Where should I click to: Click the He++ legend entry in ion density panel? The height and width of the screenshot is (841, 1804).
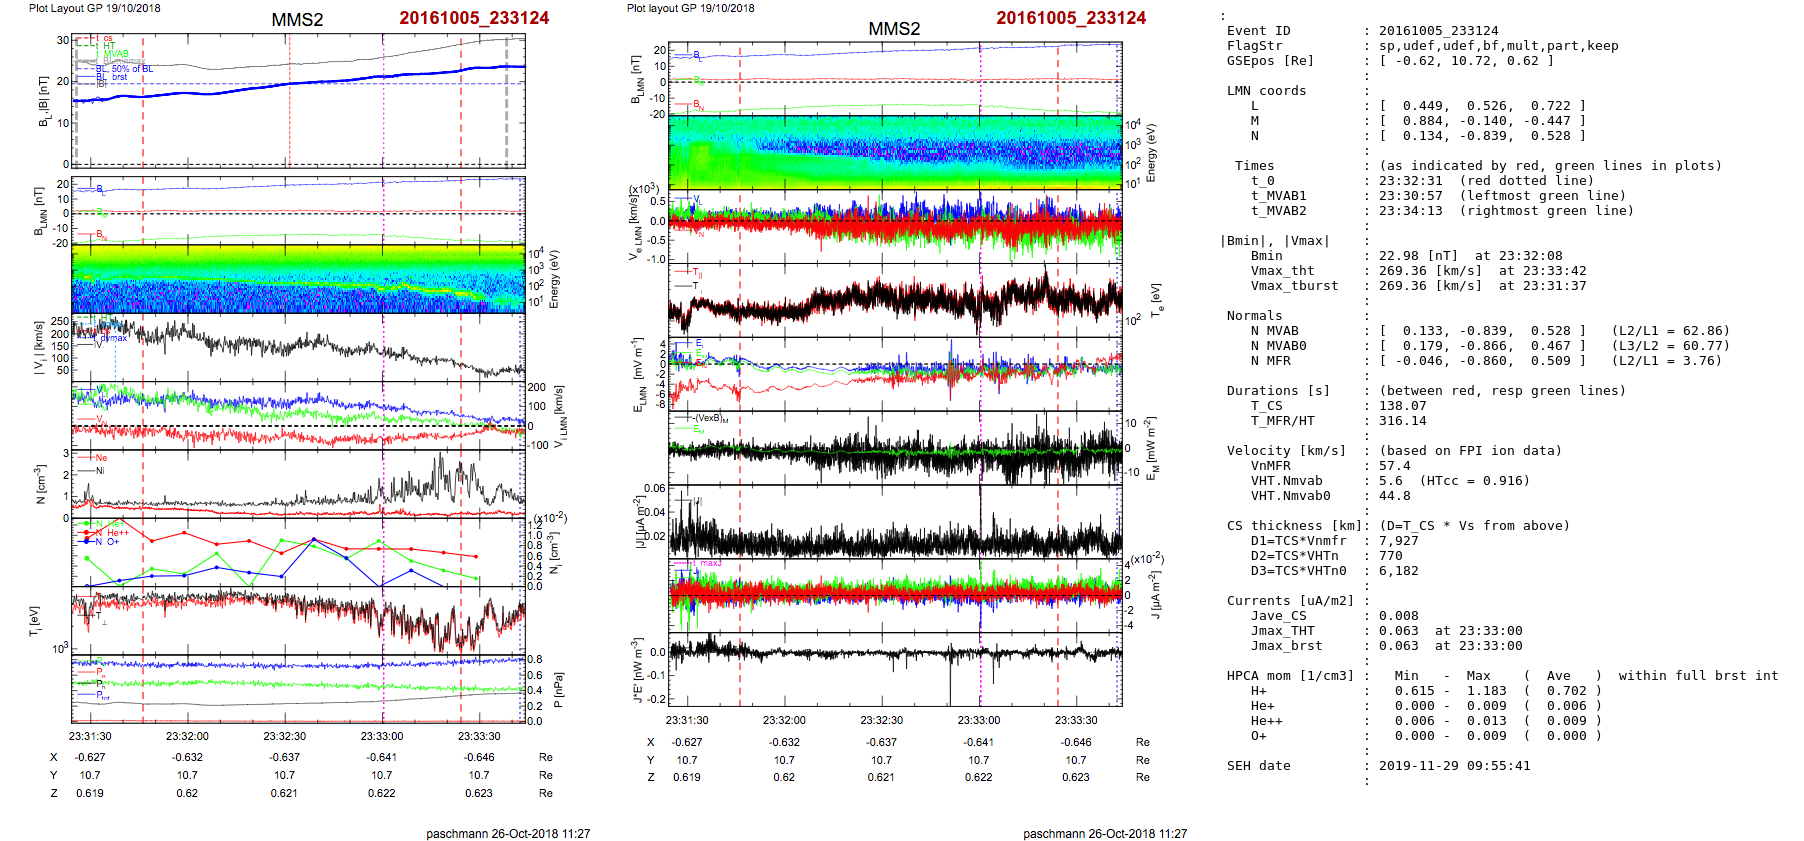pos(118,533)
